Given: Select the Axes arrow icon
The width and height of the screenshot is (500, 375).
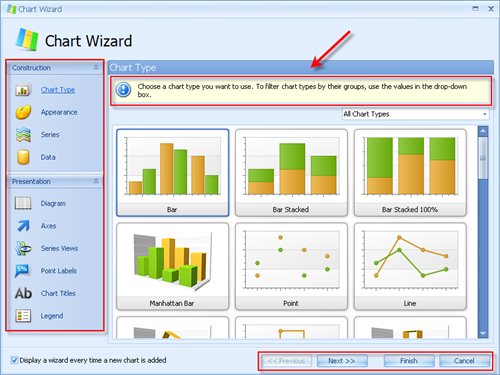Looking at the screenshot, I should point(23,226).
